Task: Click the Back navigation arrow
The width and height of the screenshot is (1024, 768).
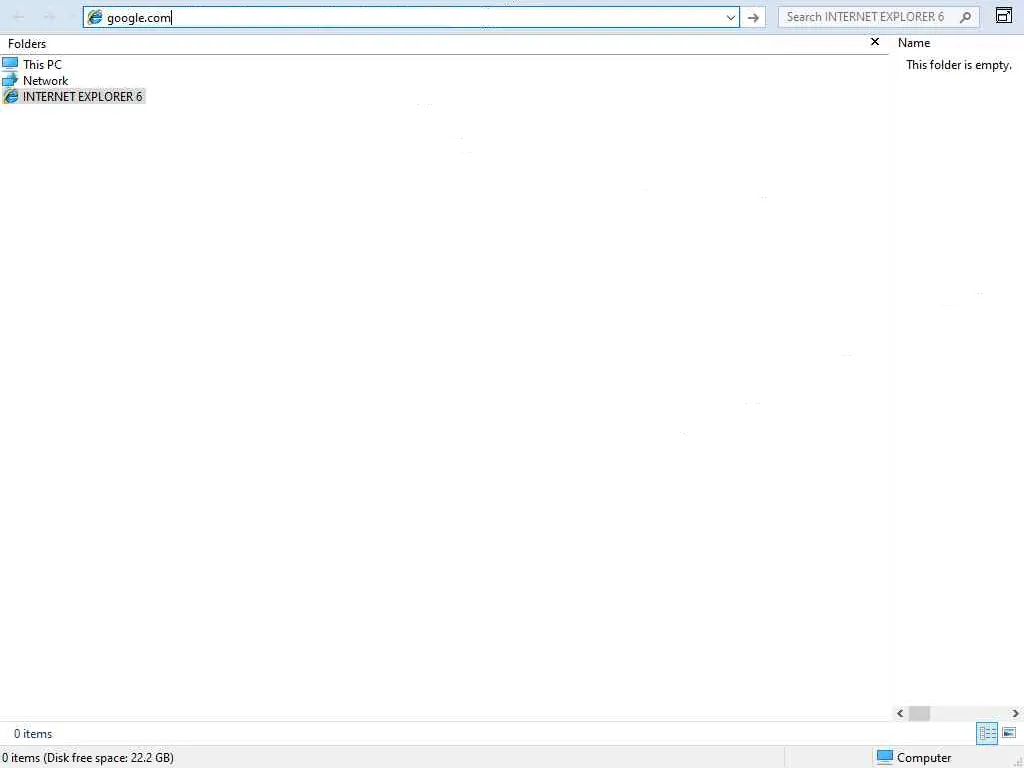Action: [x=18, y=18]
